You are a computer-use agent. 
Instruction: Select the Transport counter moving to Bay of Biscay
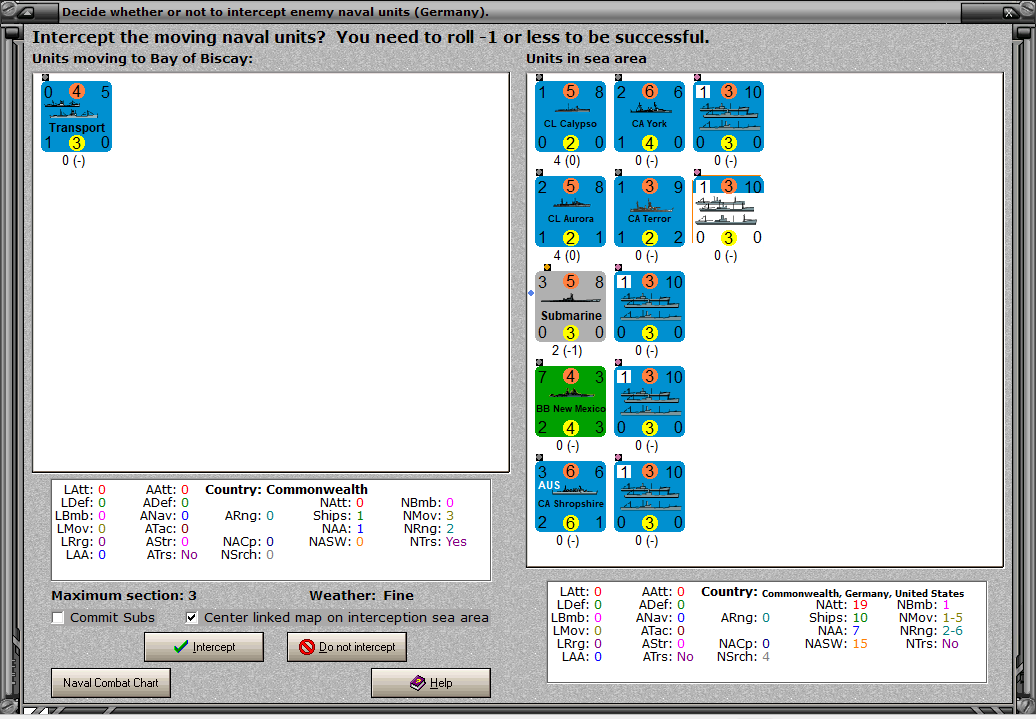pos(75,116)
